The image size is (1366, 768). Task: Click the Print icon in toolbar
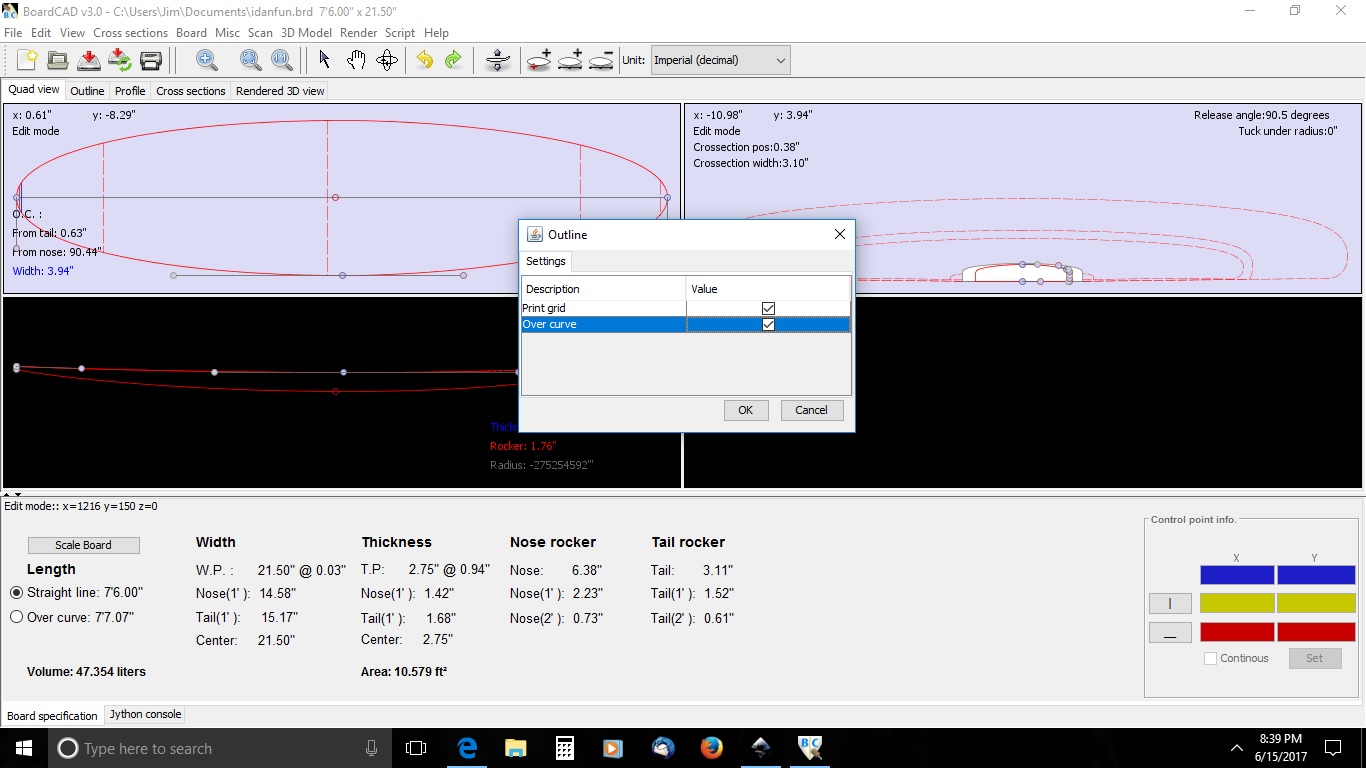tap(151, 60)
